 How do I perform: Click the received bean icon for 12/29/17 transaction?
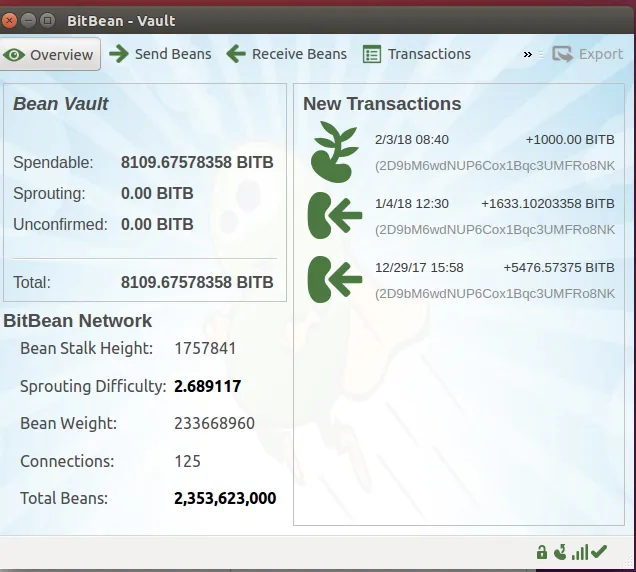pyautogui.click(x=335, y=280)
